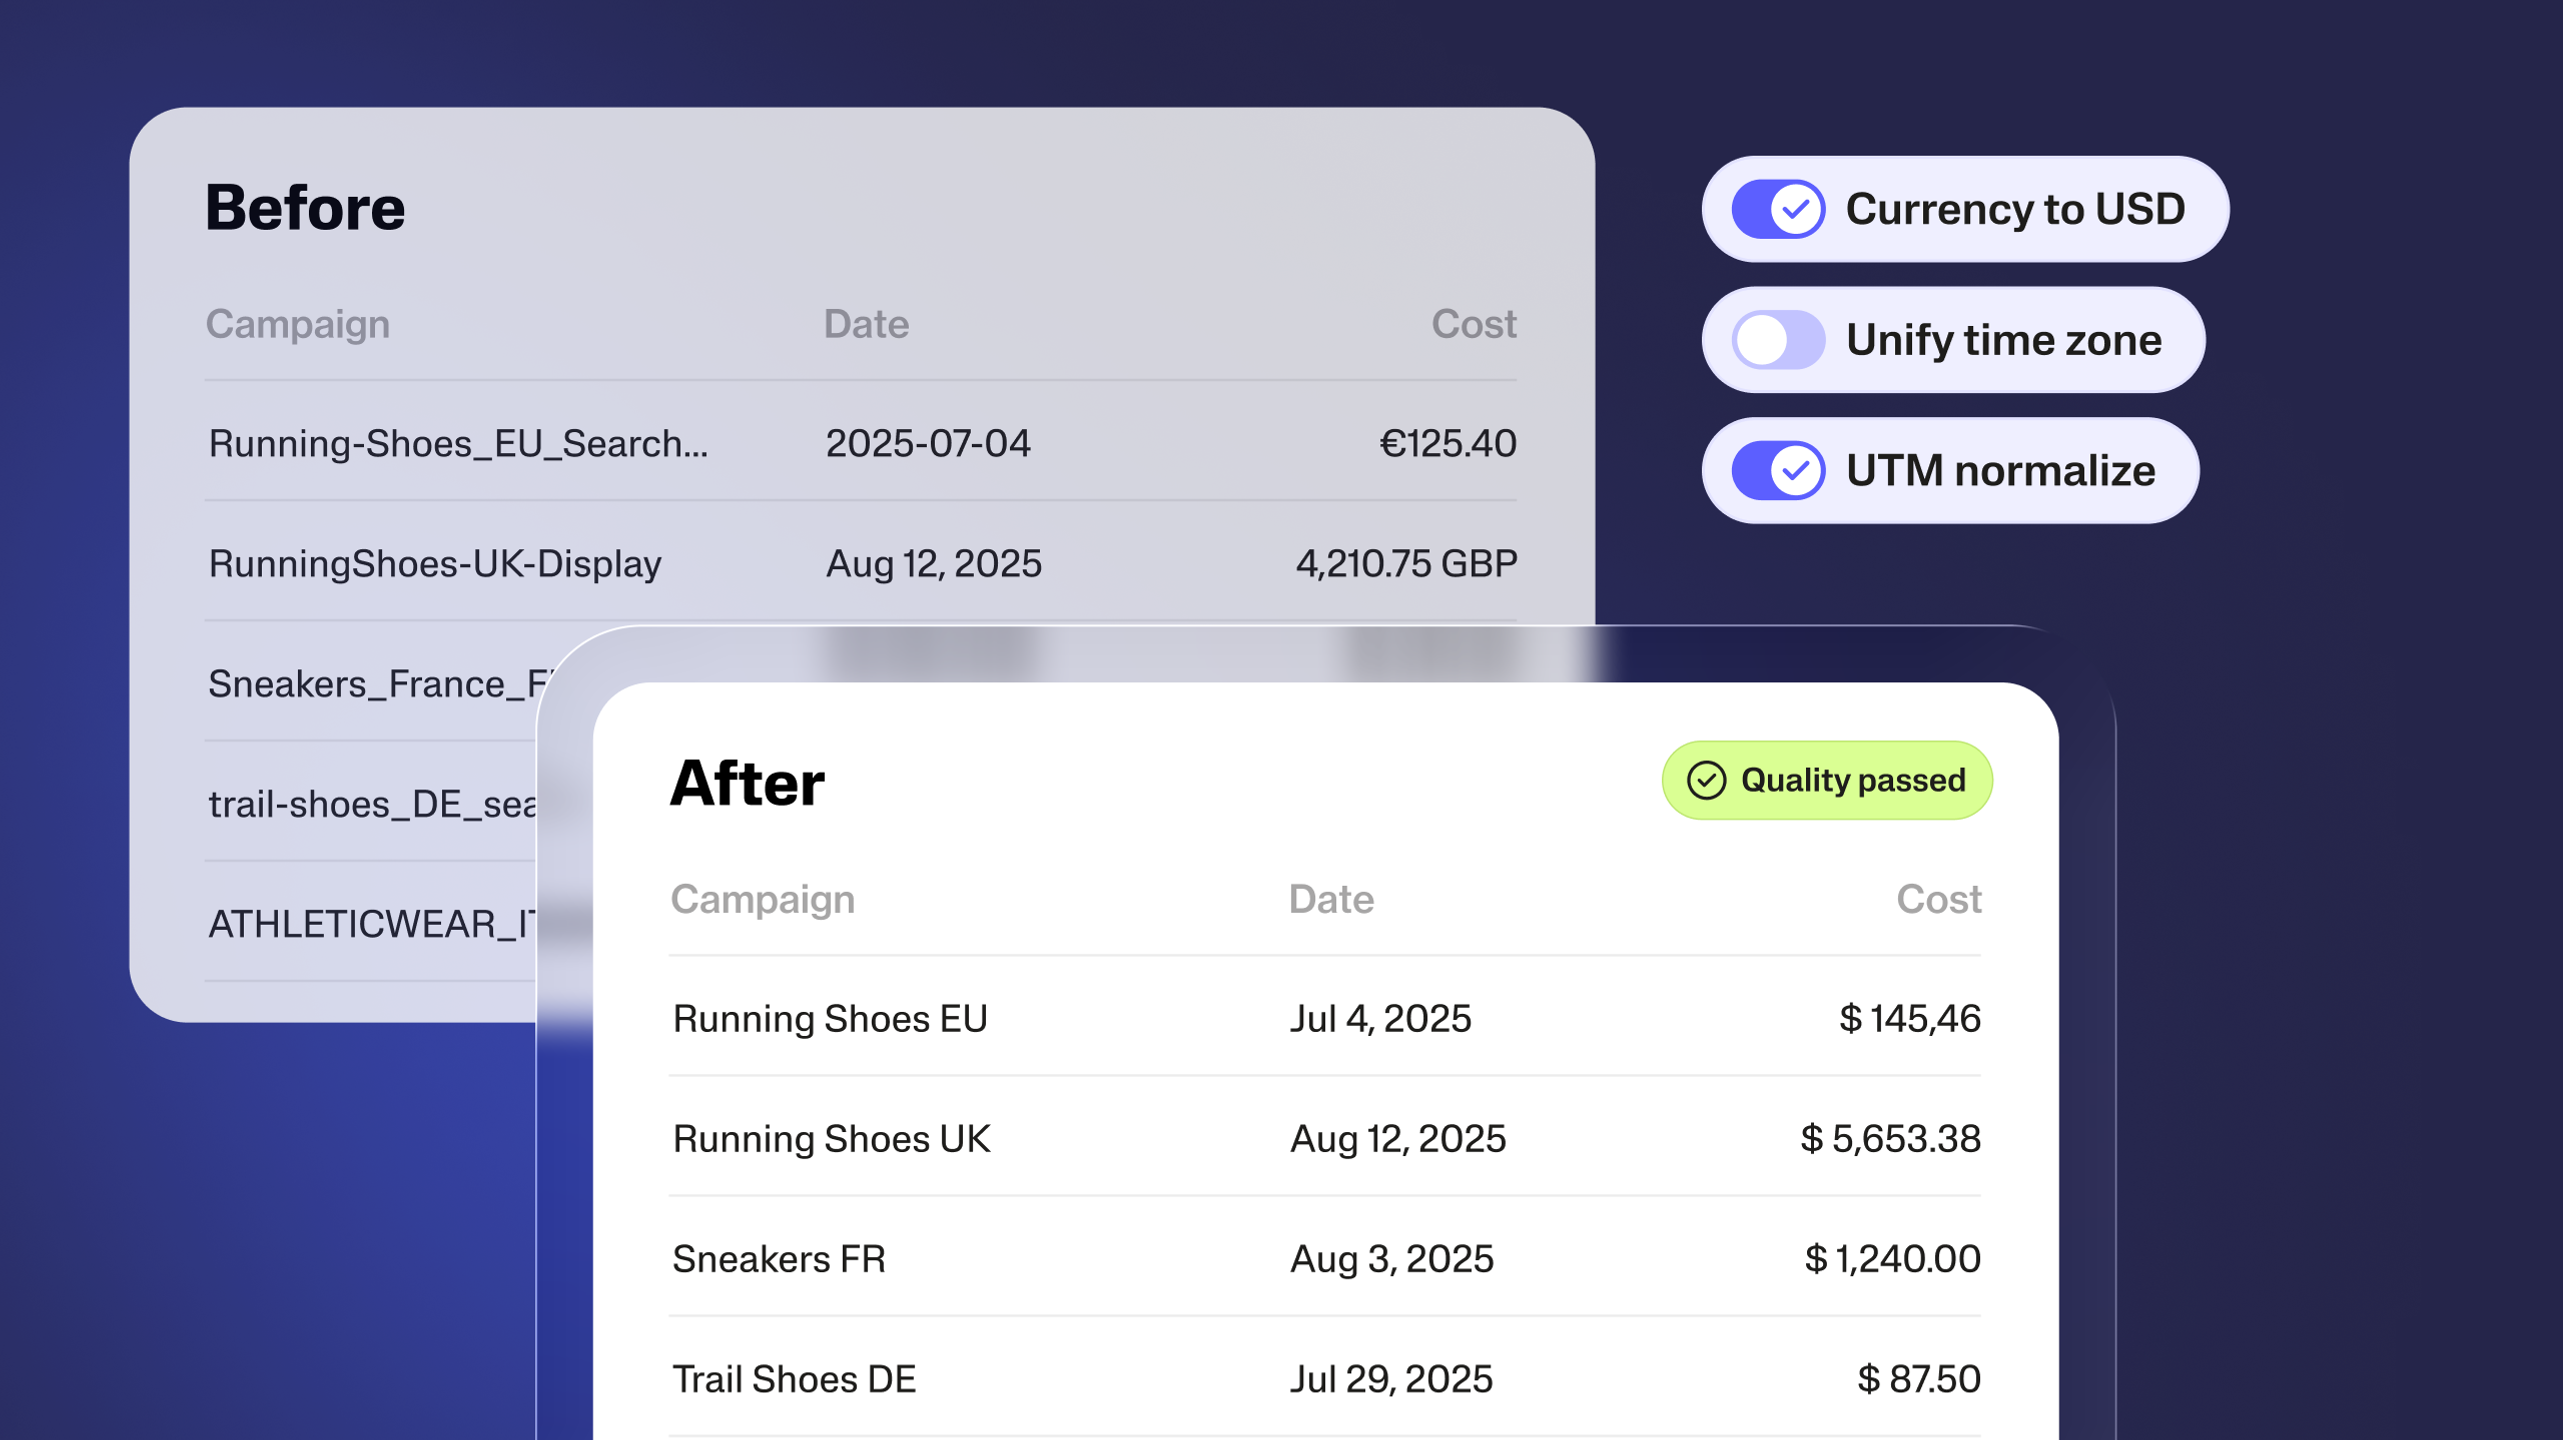This screenshot has width=2563, height=1440.
Task: Select the Running-Shoes_EU_Search campaign row
Action: pyautogui.click(x=458, y=443)
